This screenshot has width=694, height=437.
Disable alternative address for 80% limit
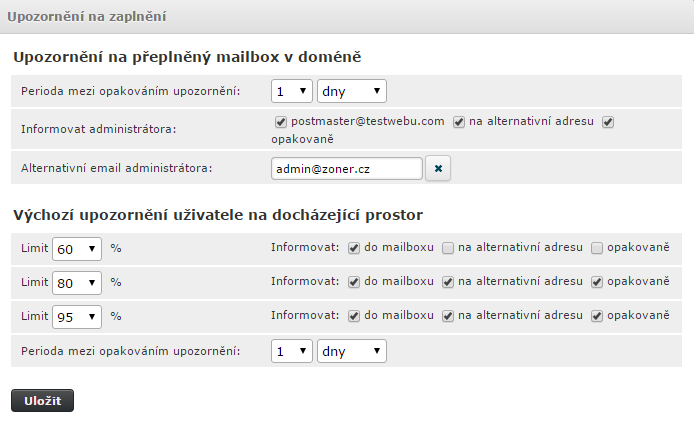[449, 282]
